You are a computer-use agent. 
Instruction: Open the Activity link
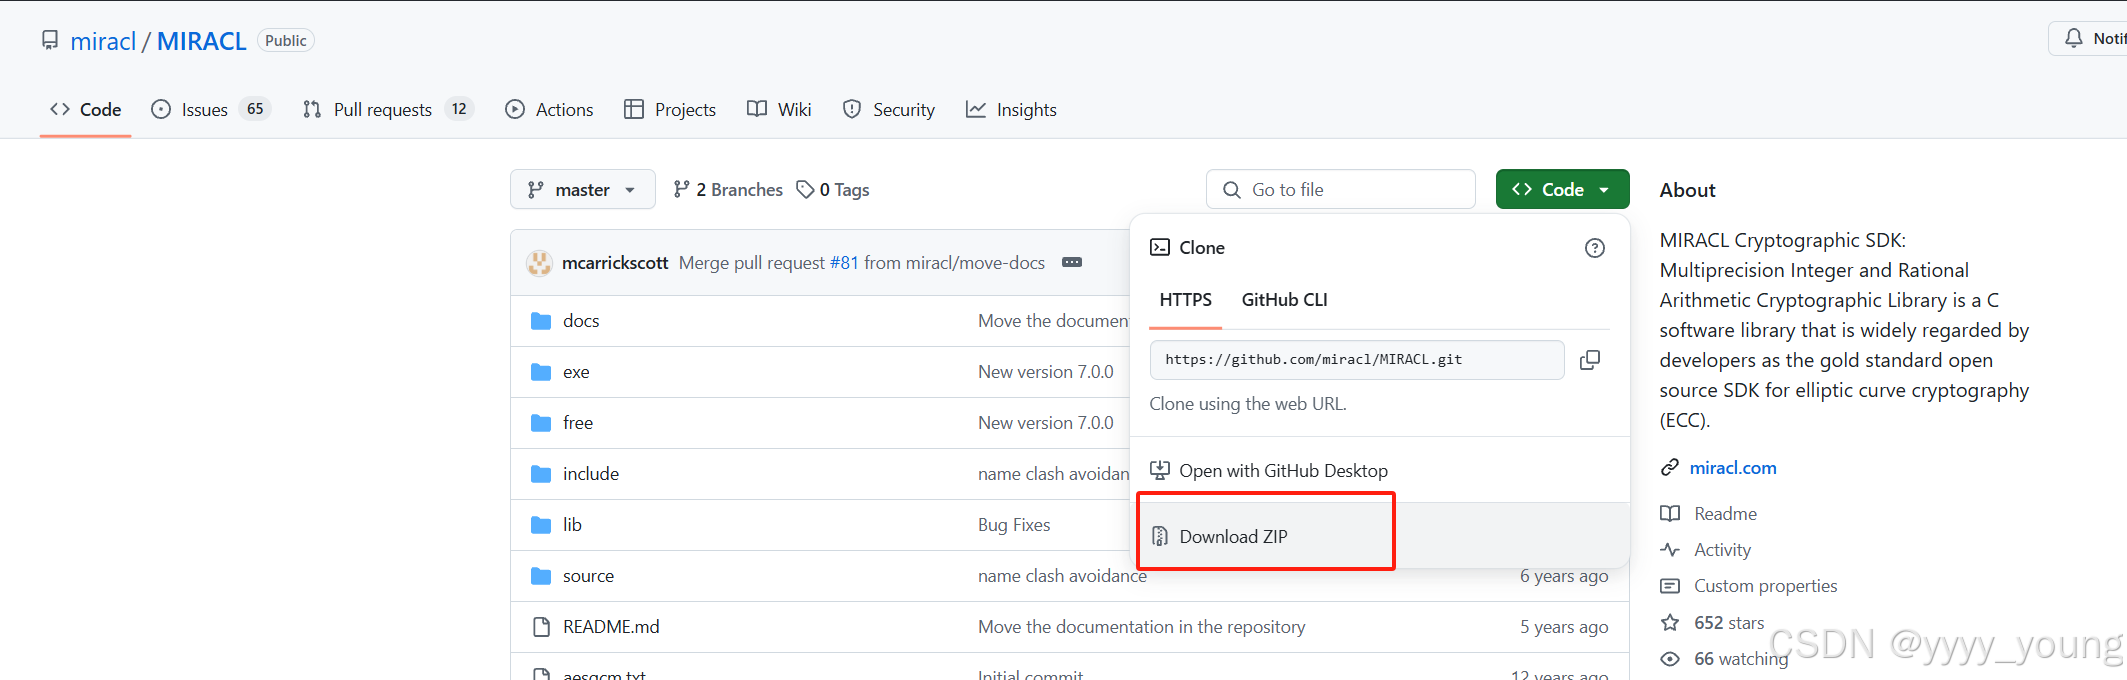[1722, 549]
